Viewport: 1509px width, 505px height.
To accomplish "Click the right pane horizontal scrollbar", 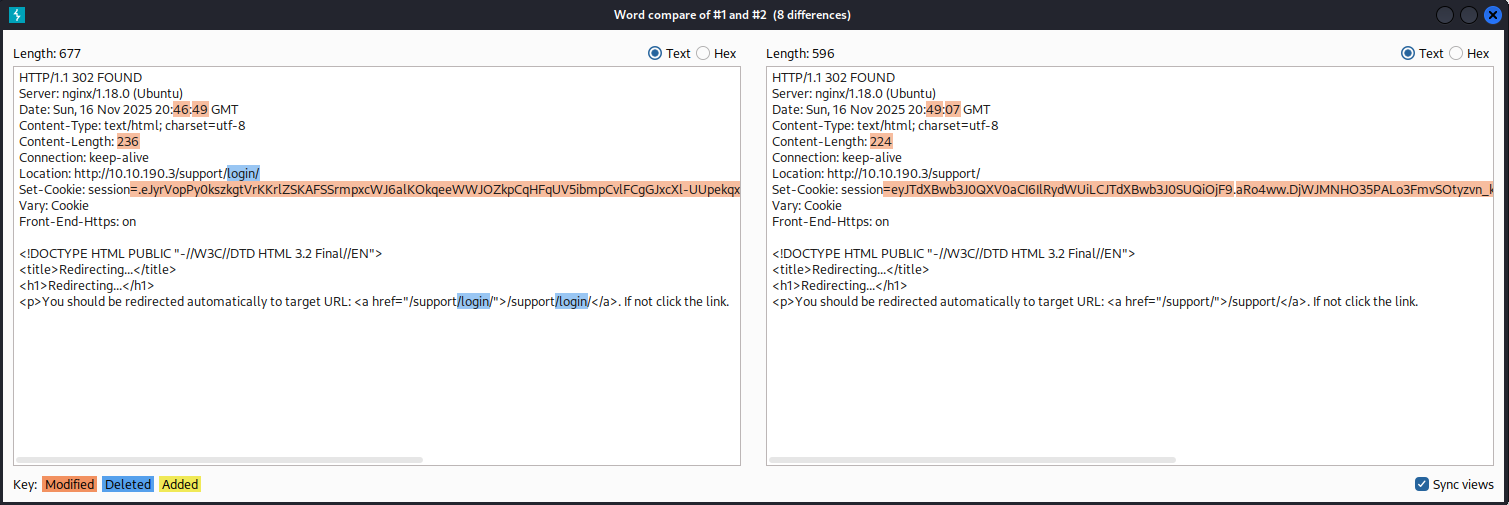I will (972, 460).
